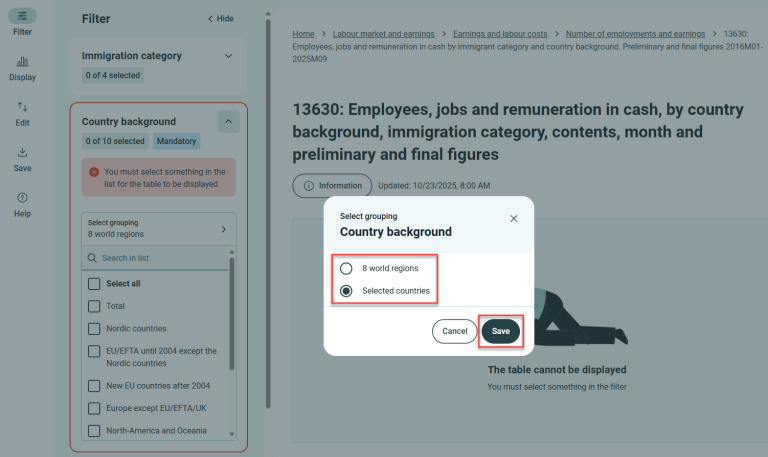Click The table cannot be displayed message

[557, 370]
